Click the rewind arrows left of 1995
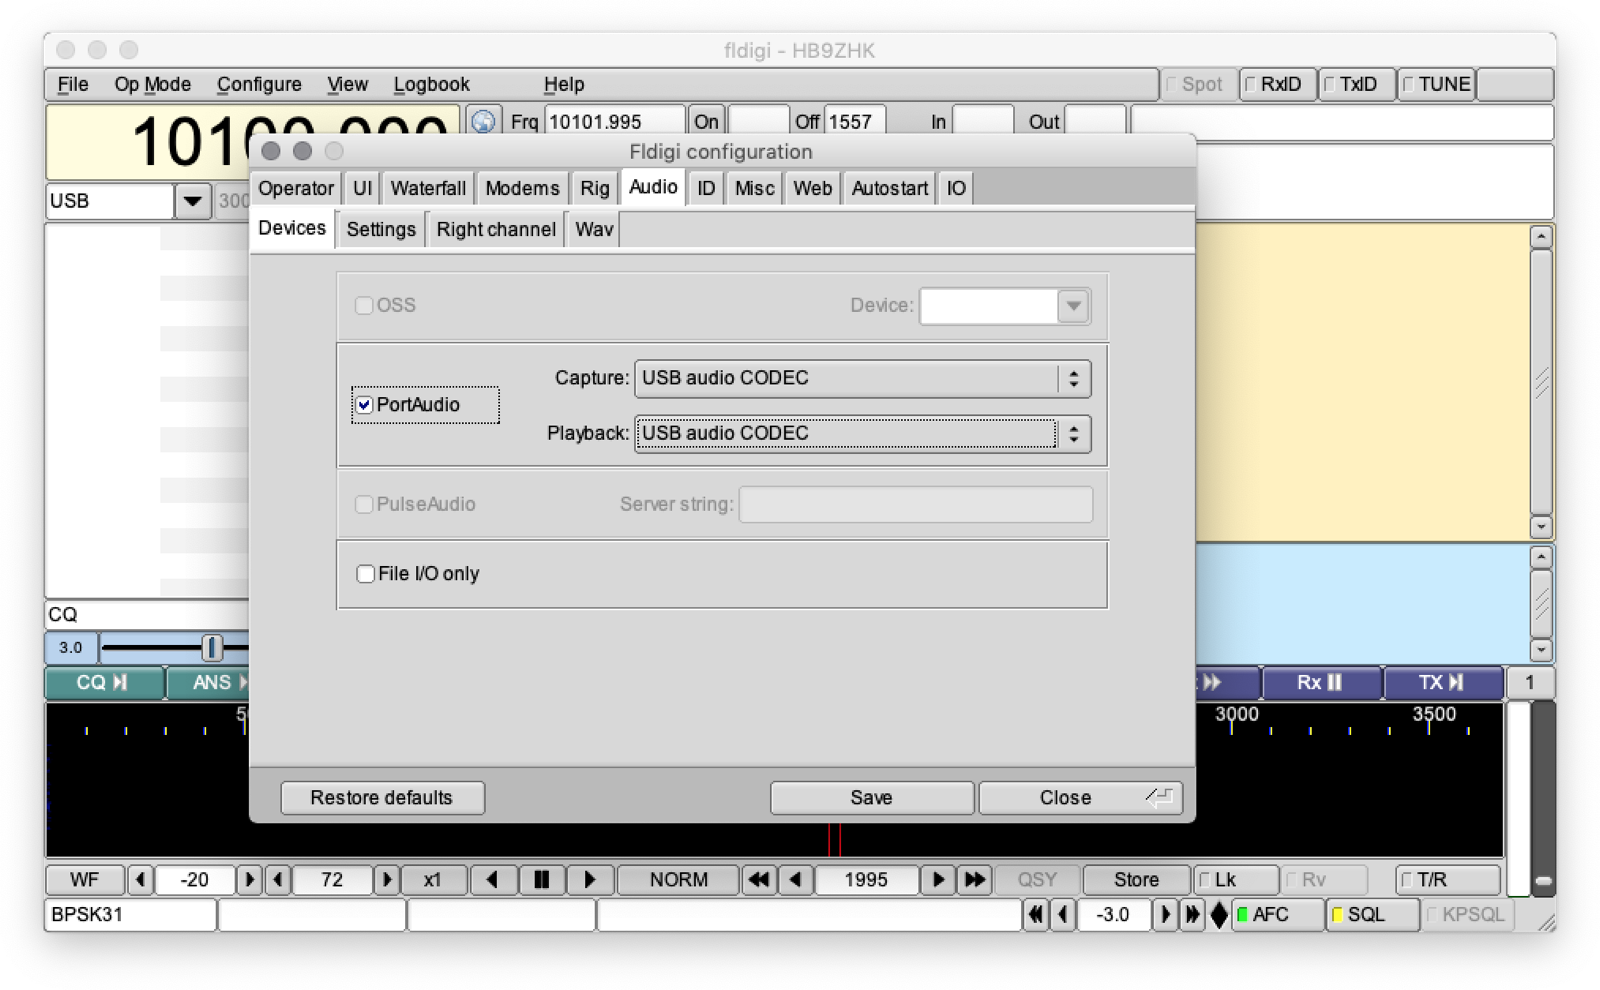This screenshot has height=990, width=1600. pyautogui.click(x=759, y=880)
